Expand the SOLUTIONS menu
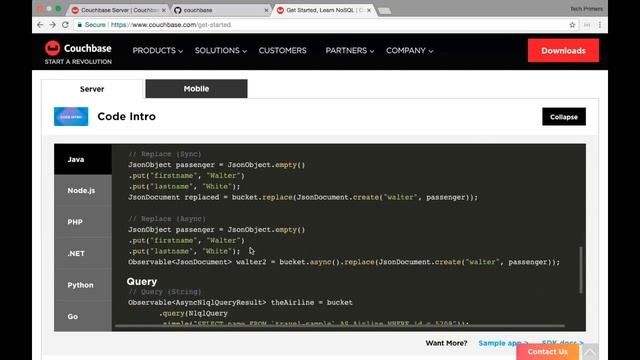640x360 pixels. click(220, 51)
